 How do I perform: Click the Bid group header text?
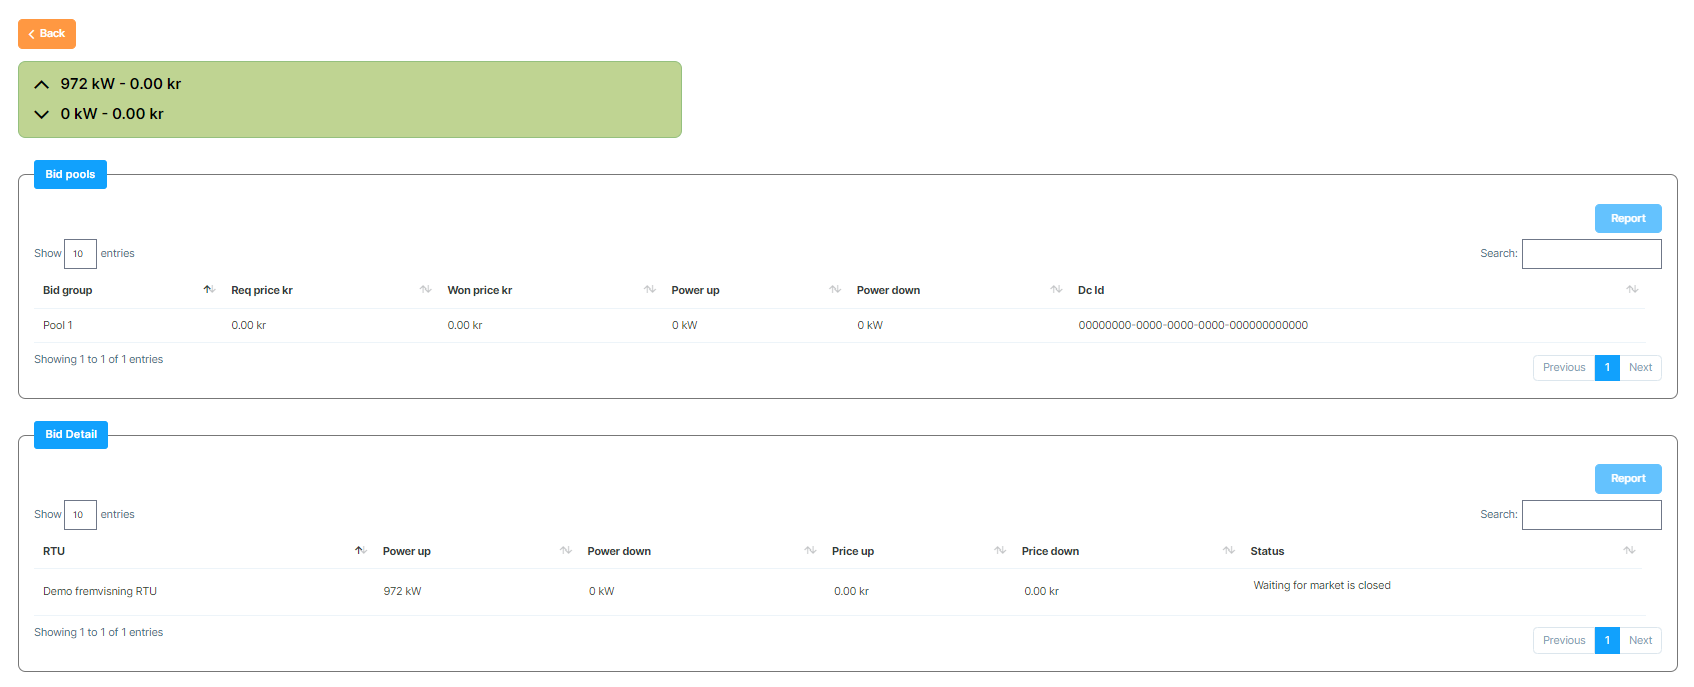point(67,291)
